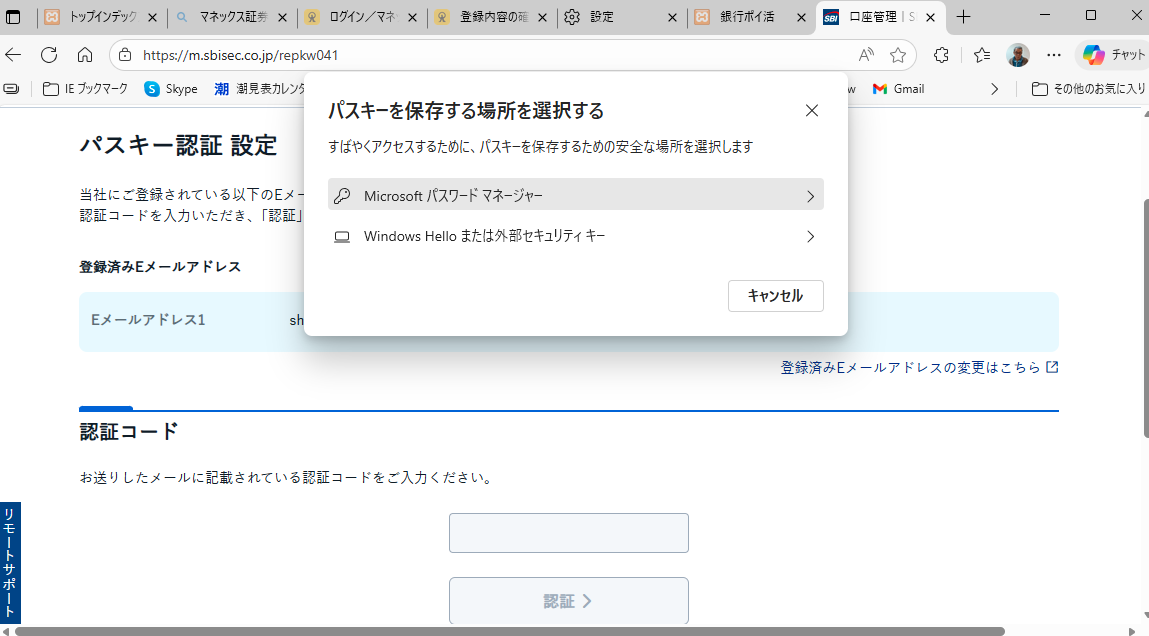
Task: Click the user profile avatar
Action: pos(1018,55)
